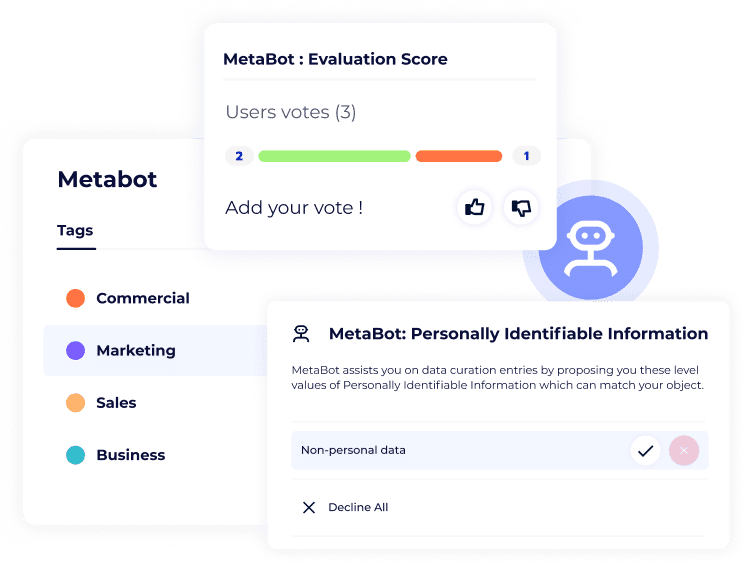This screenshot has height=581, width=750.
Task: Reject Non-personal data with pink X
Action: pyautogui.click(x=684, y=451)
